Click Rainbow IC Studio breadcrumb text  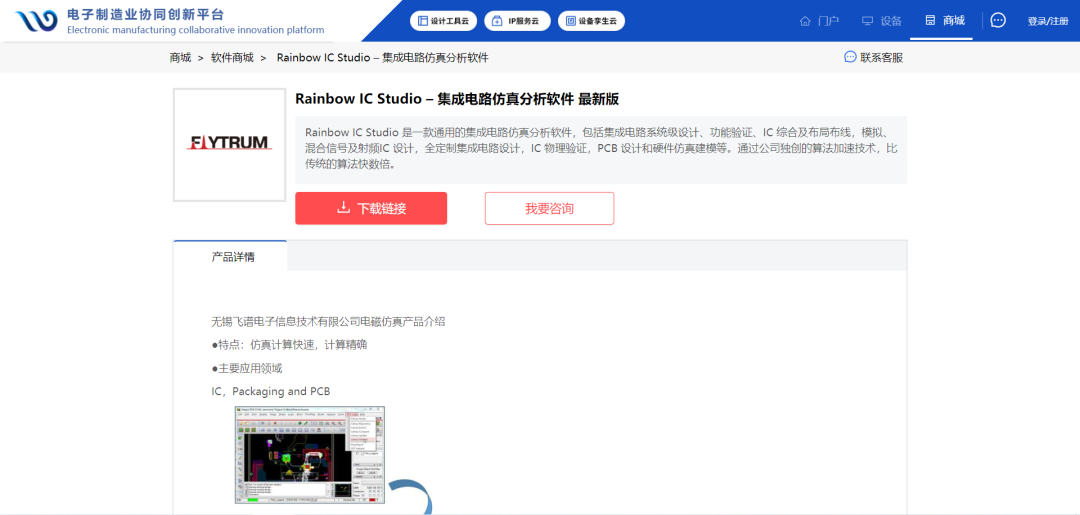(382, 58)
